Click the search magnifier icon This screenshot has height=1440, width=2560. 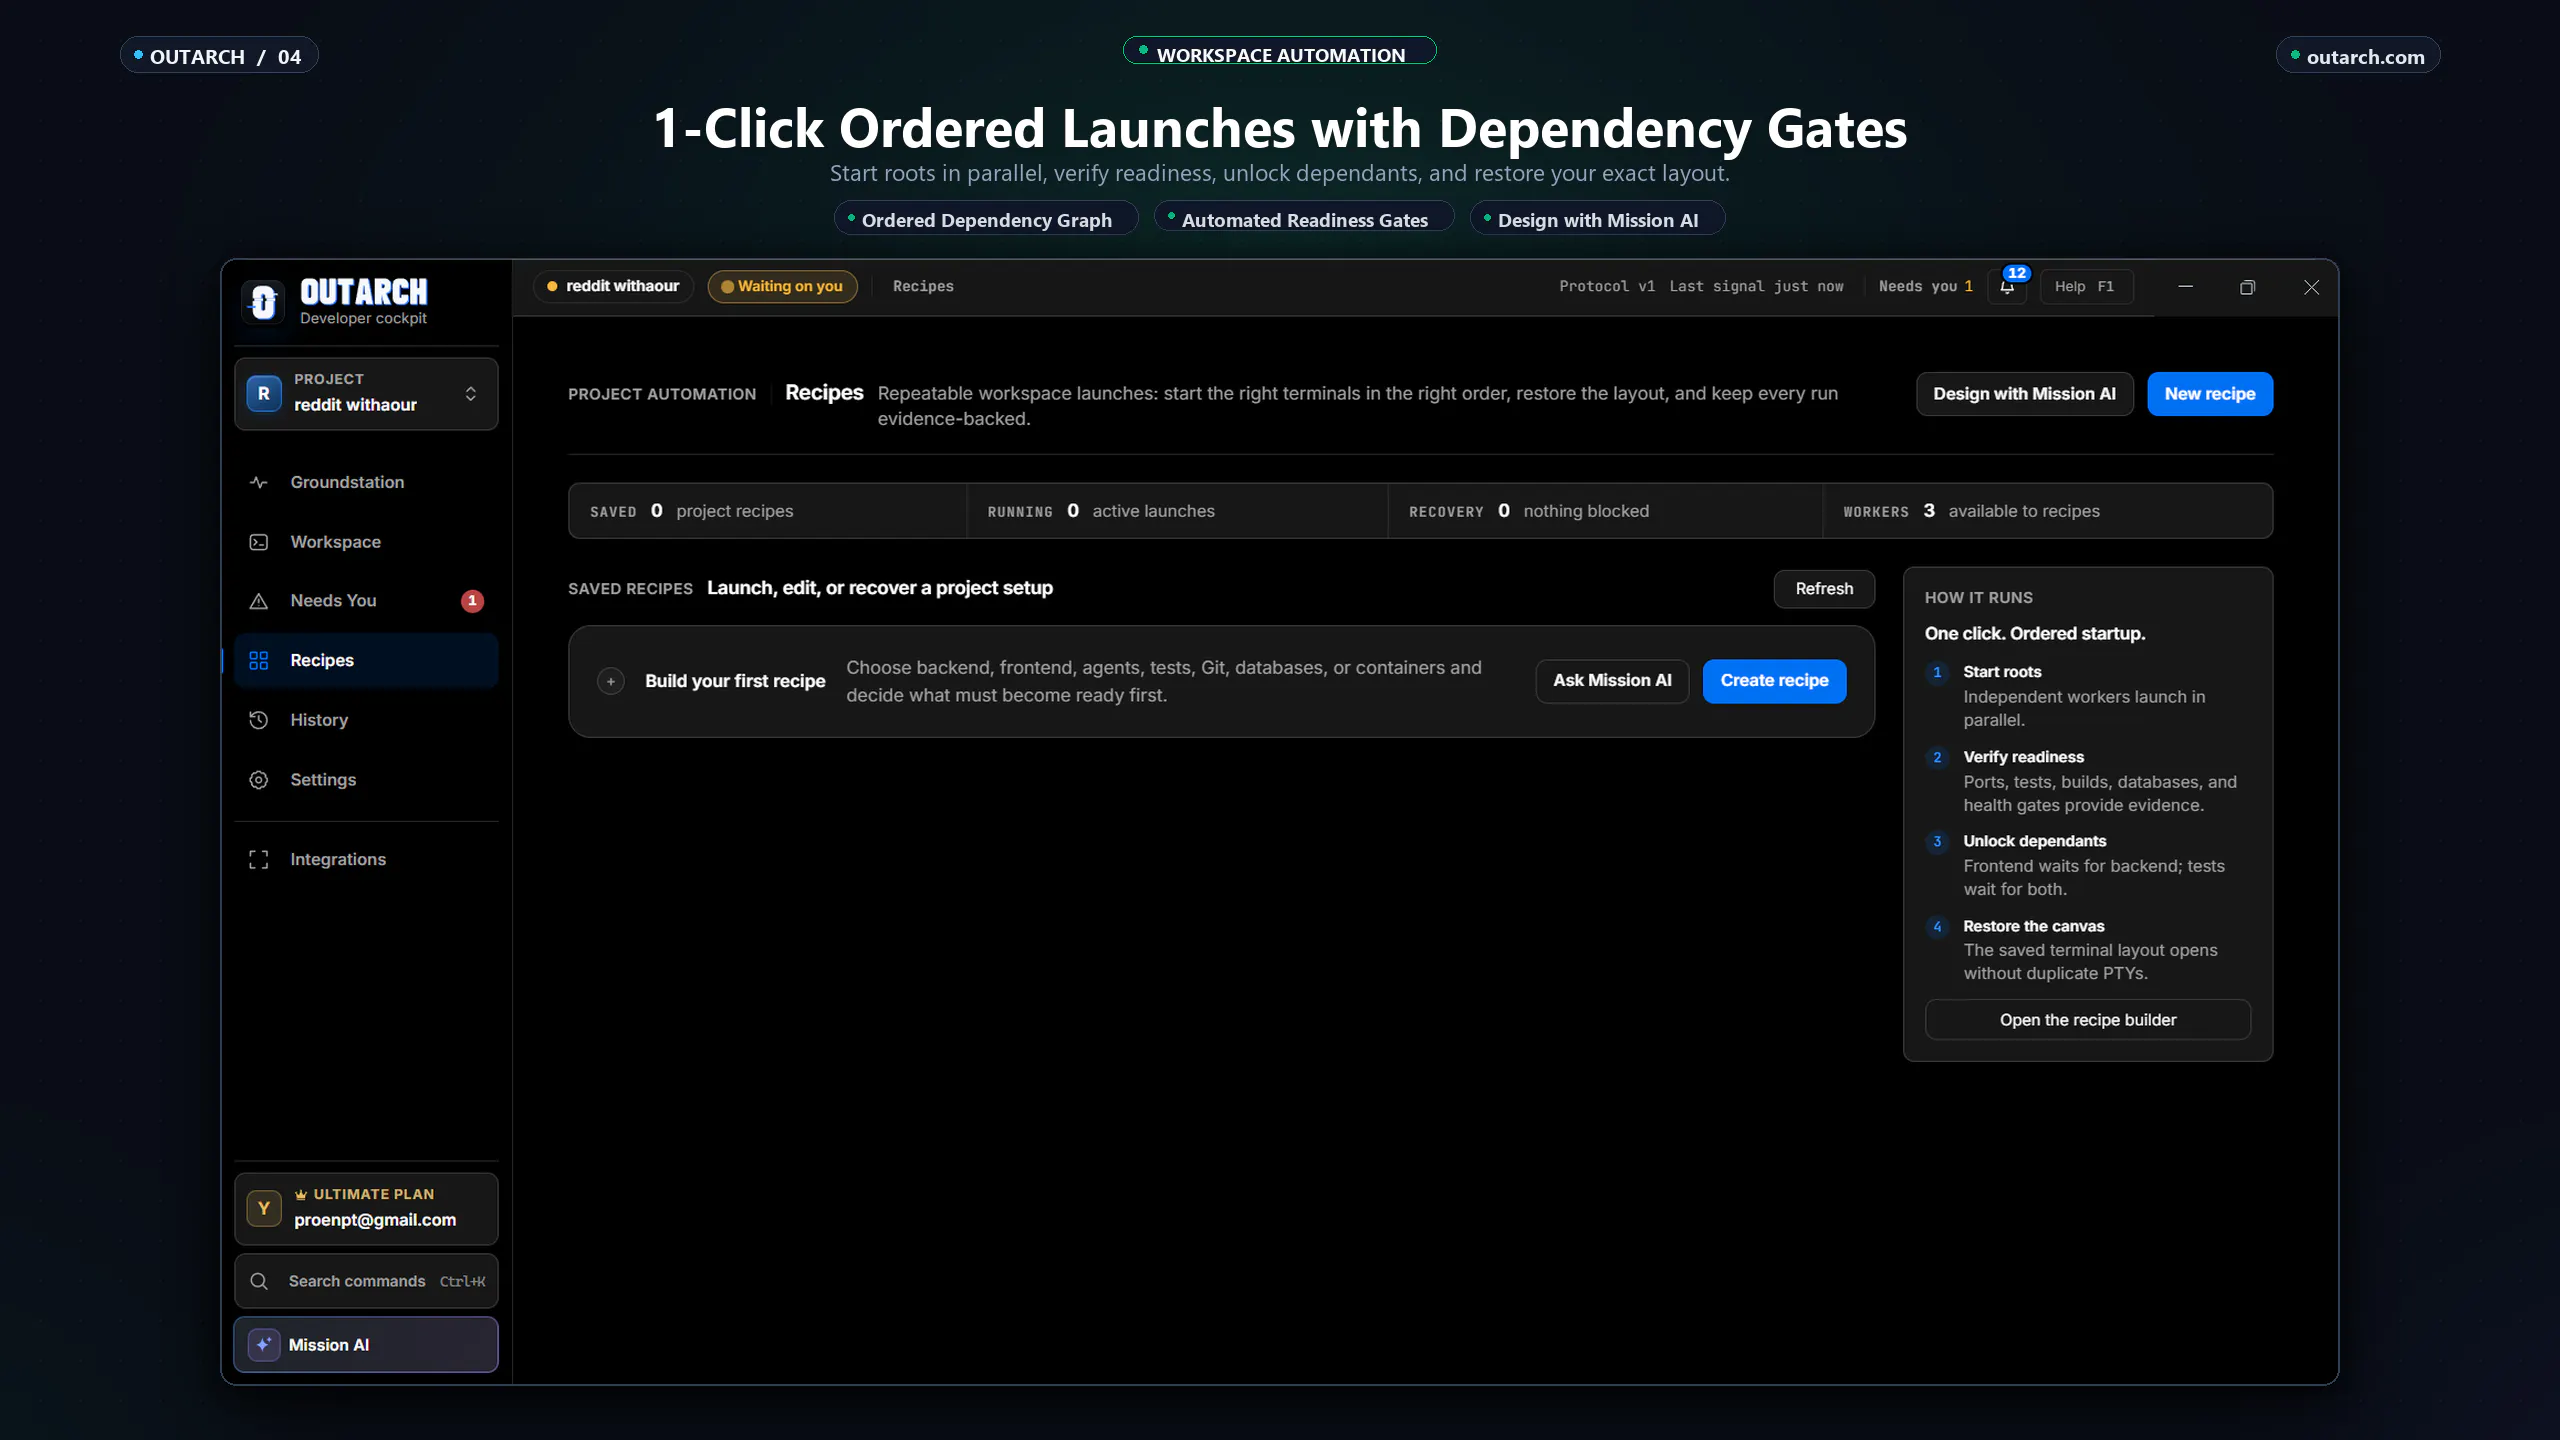click(259, 1281)
